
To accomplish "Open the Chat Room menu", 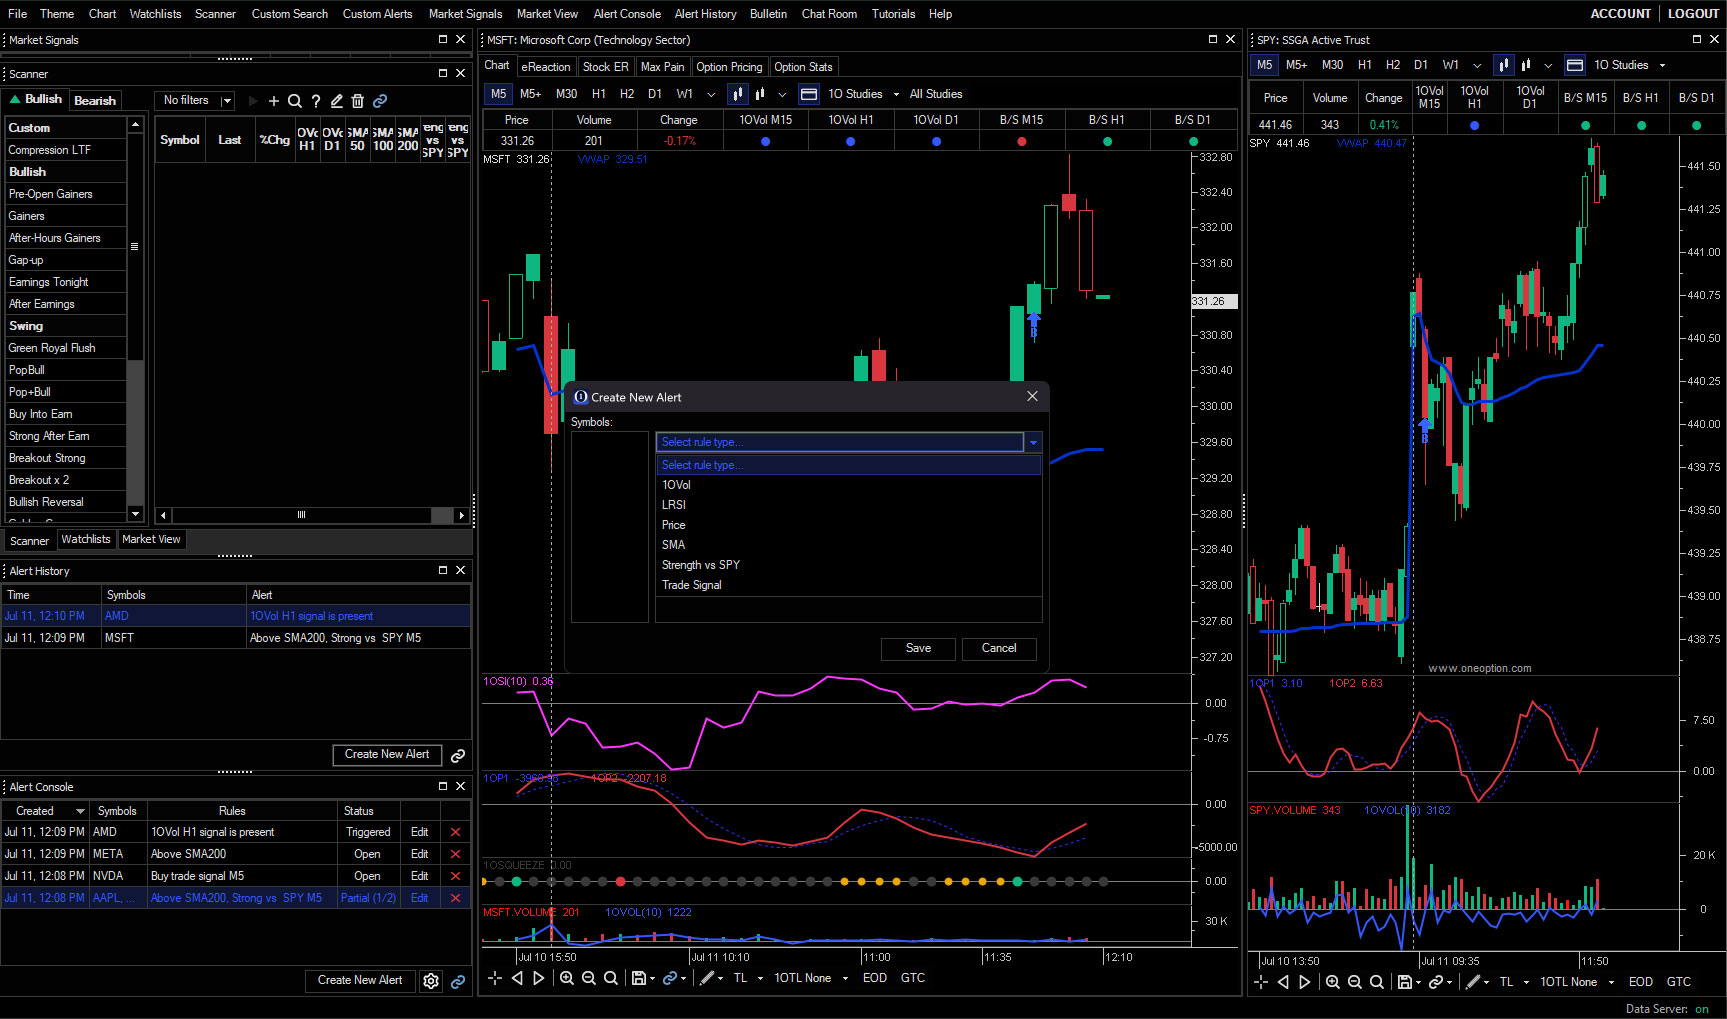I will tap(829, 13).
